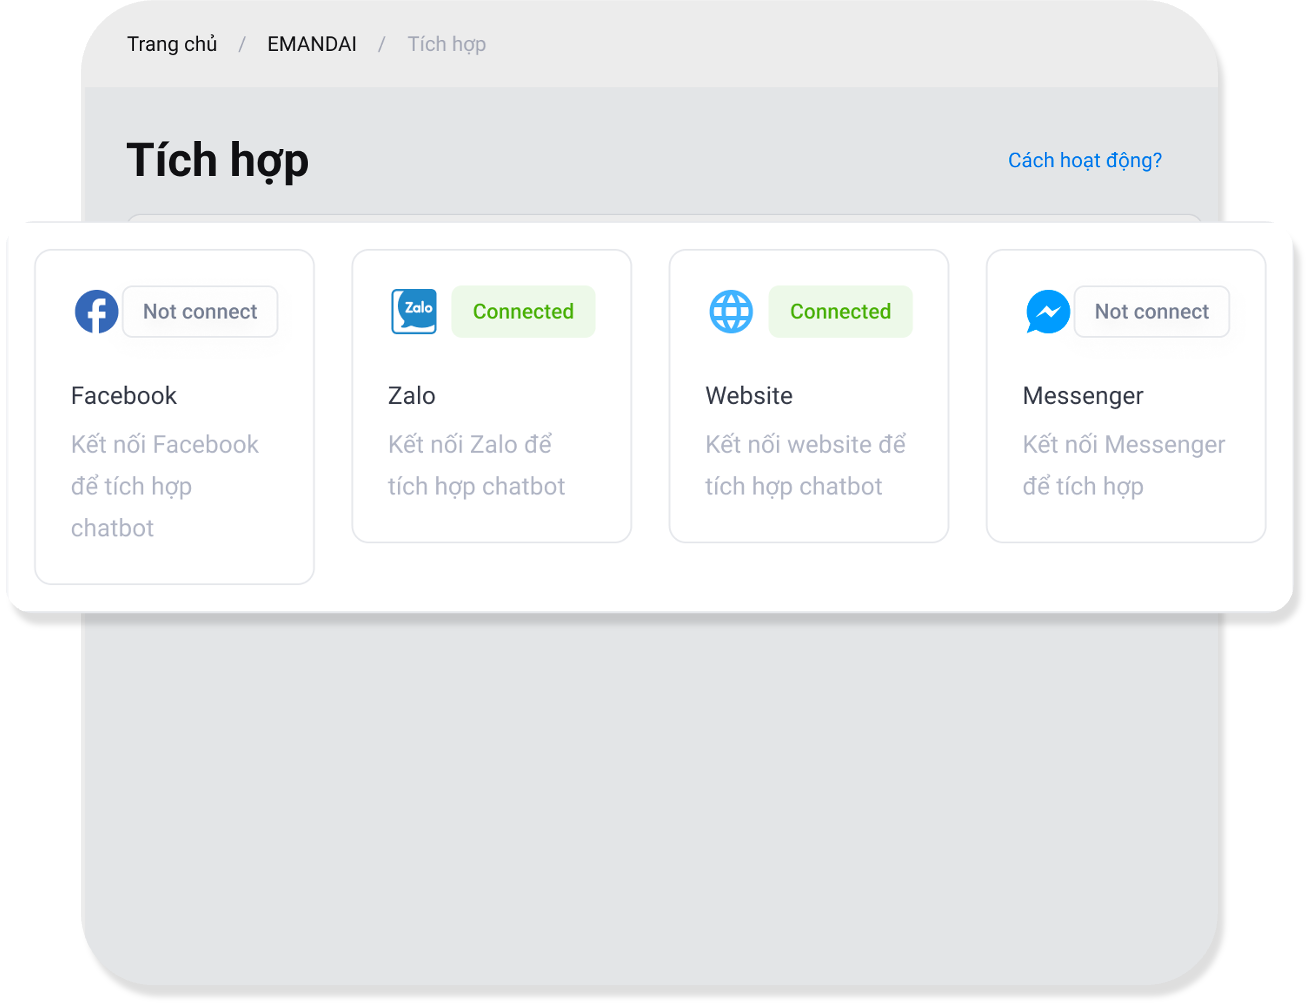Click the Website globe icon

[731, 312]
